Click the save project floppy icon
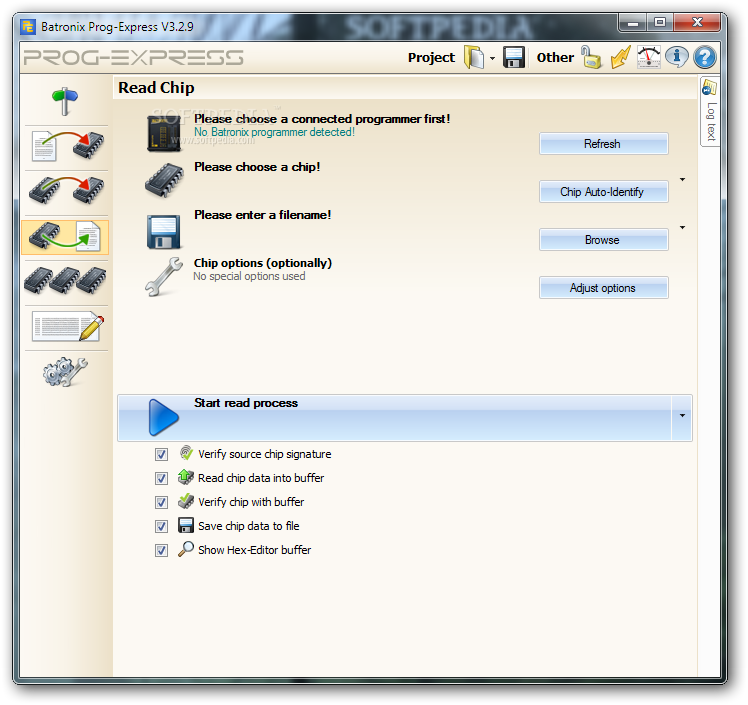The width and height of the screenshot is (748, 705). click(514, 57)
